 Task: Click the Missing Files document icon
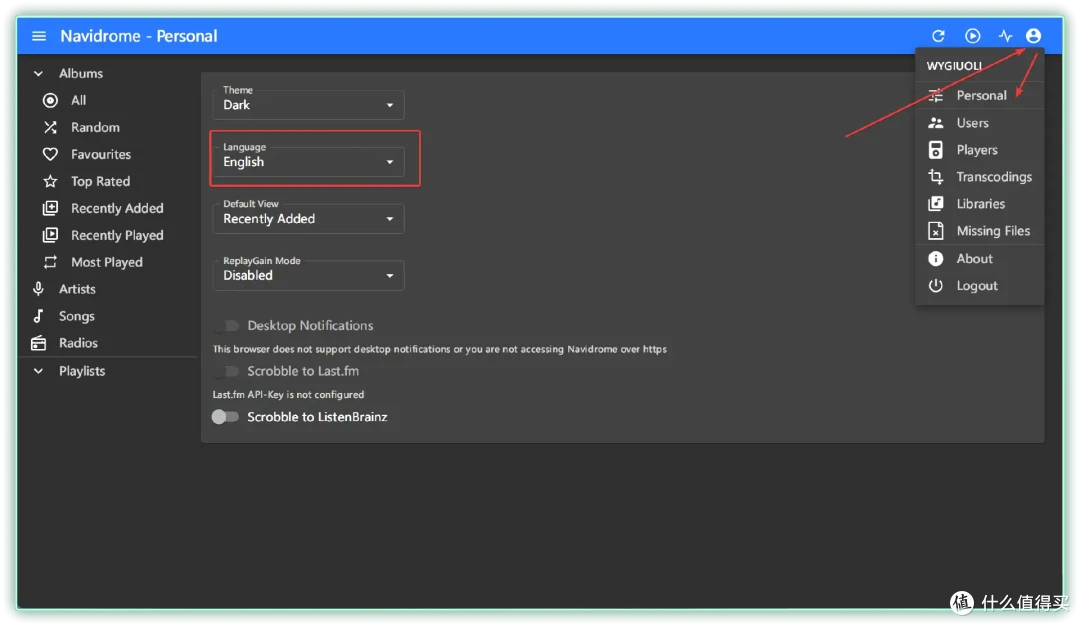pos(935,231)
